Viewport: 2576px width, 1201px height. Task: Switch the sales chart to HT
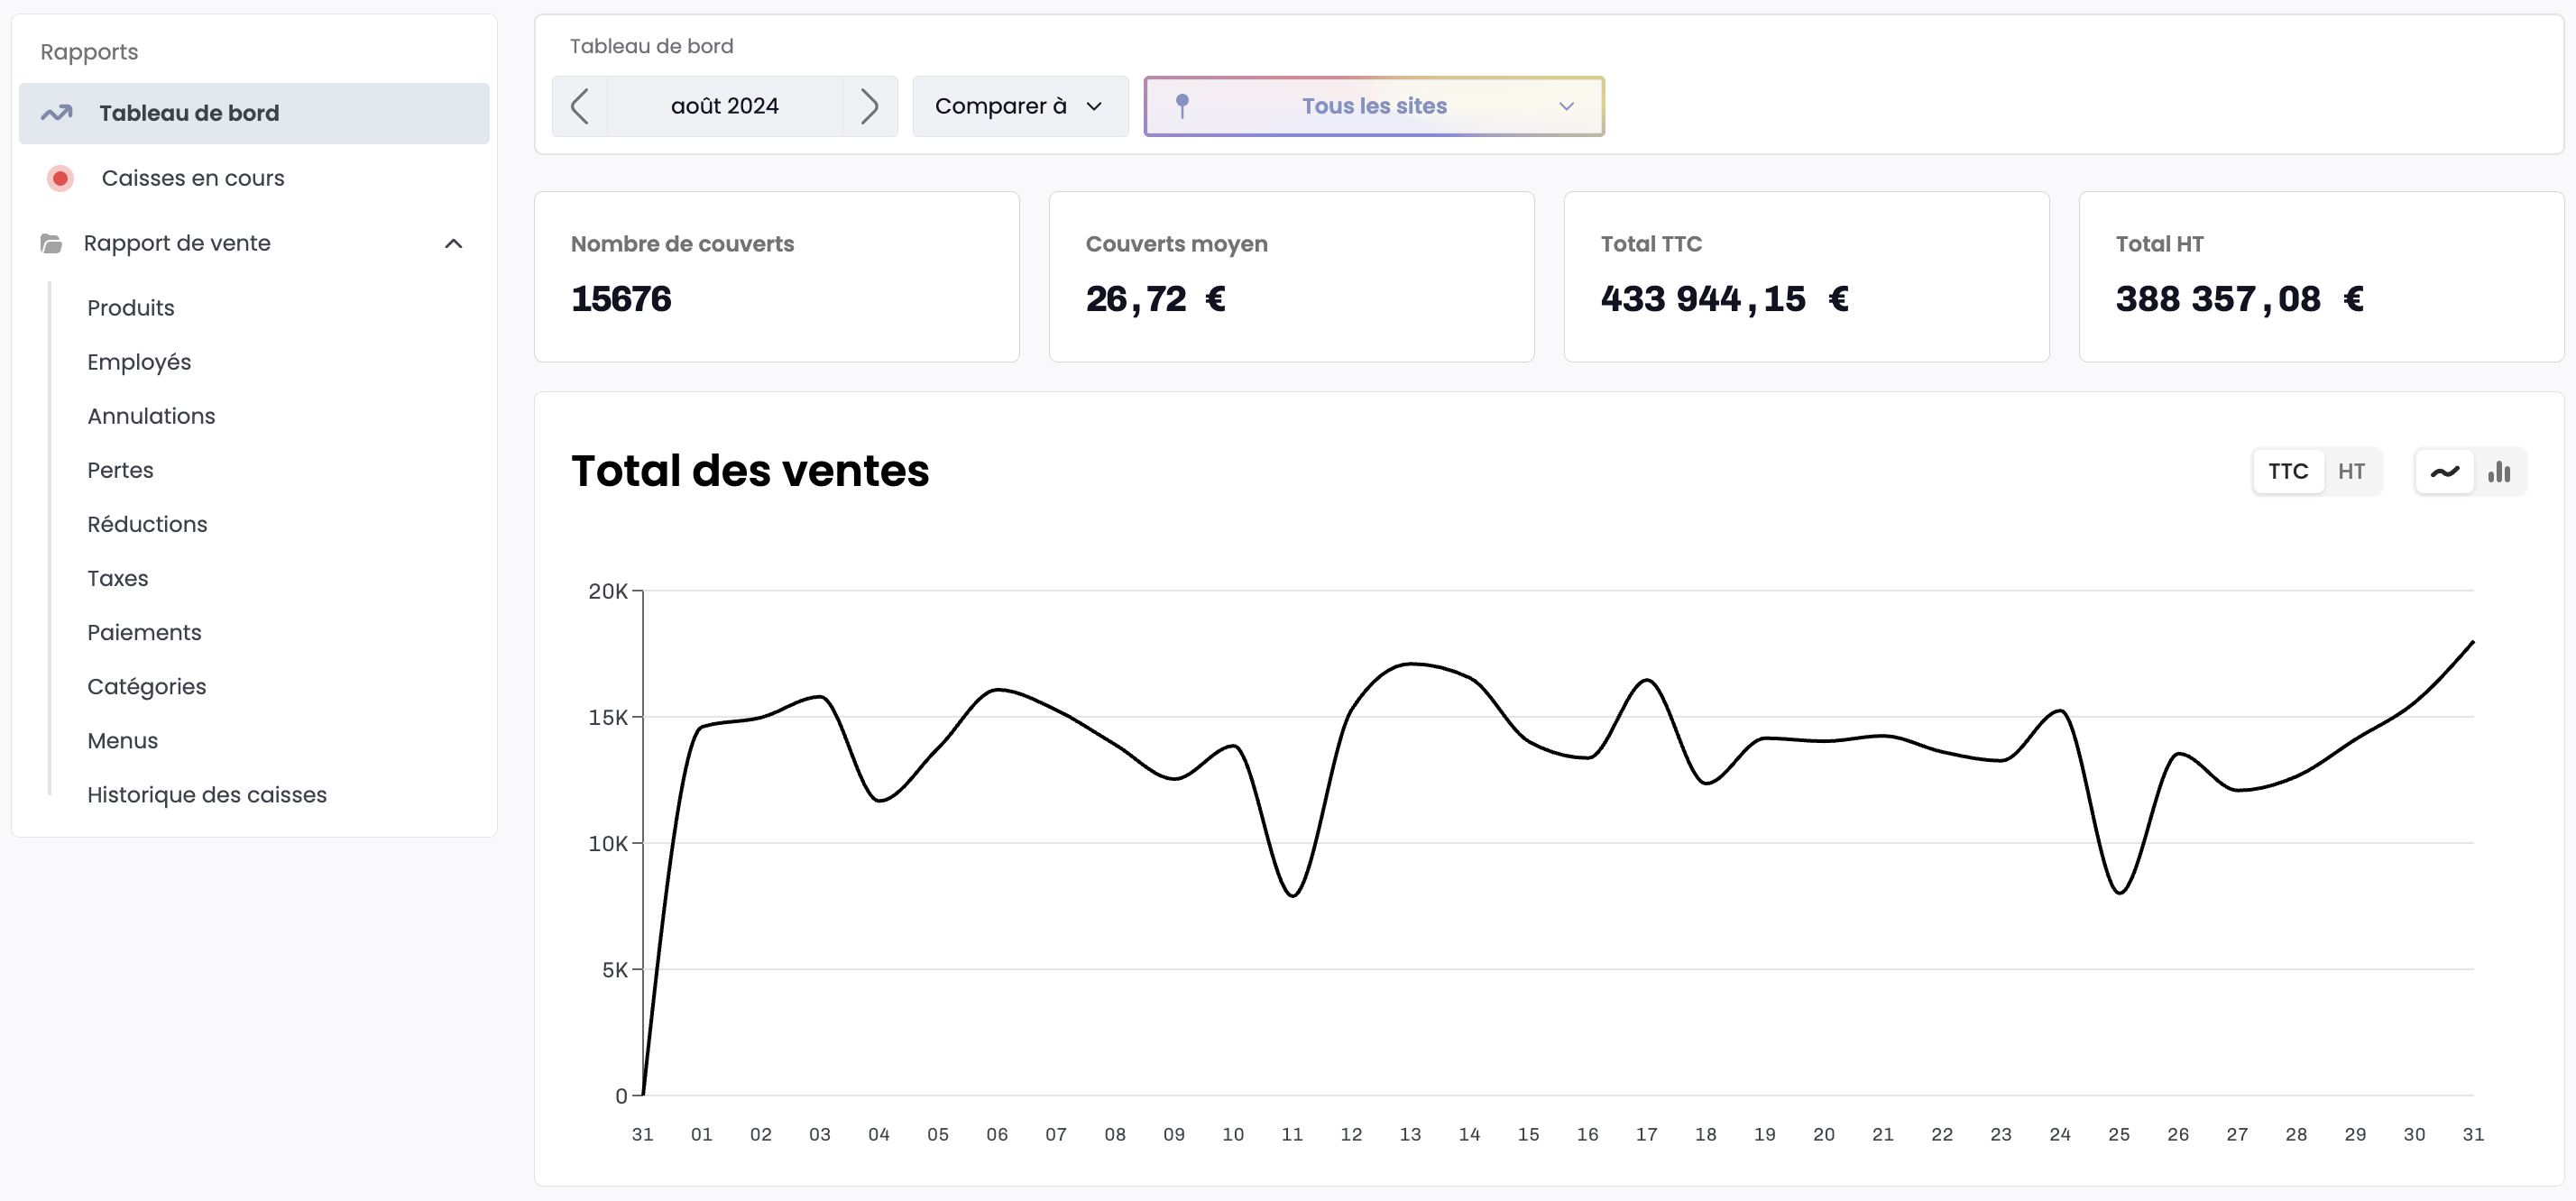click(2353, 471)
